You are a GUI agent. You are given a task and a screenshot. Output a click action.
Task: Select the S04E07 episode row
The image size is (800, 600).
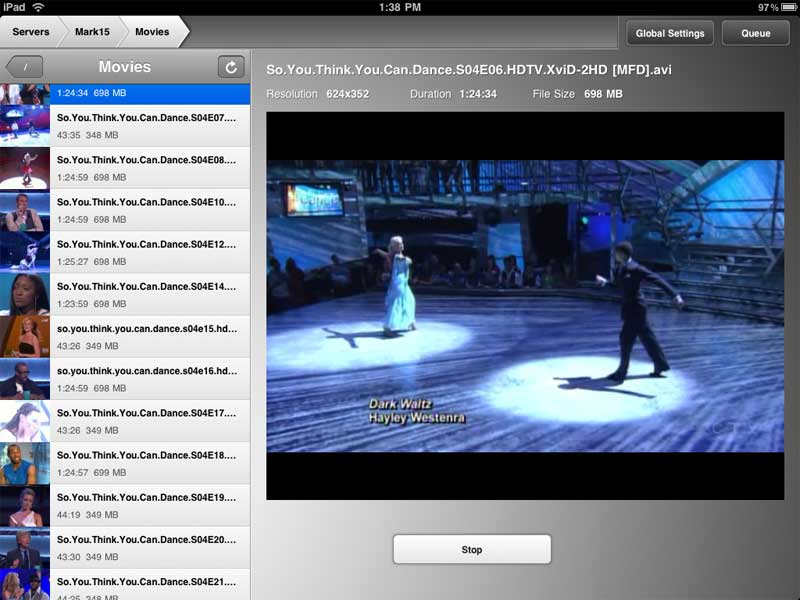click(x=125, y=126)
